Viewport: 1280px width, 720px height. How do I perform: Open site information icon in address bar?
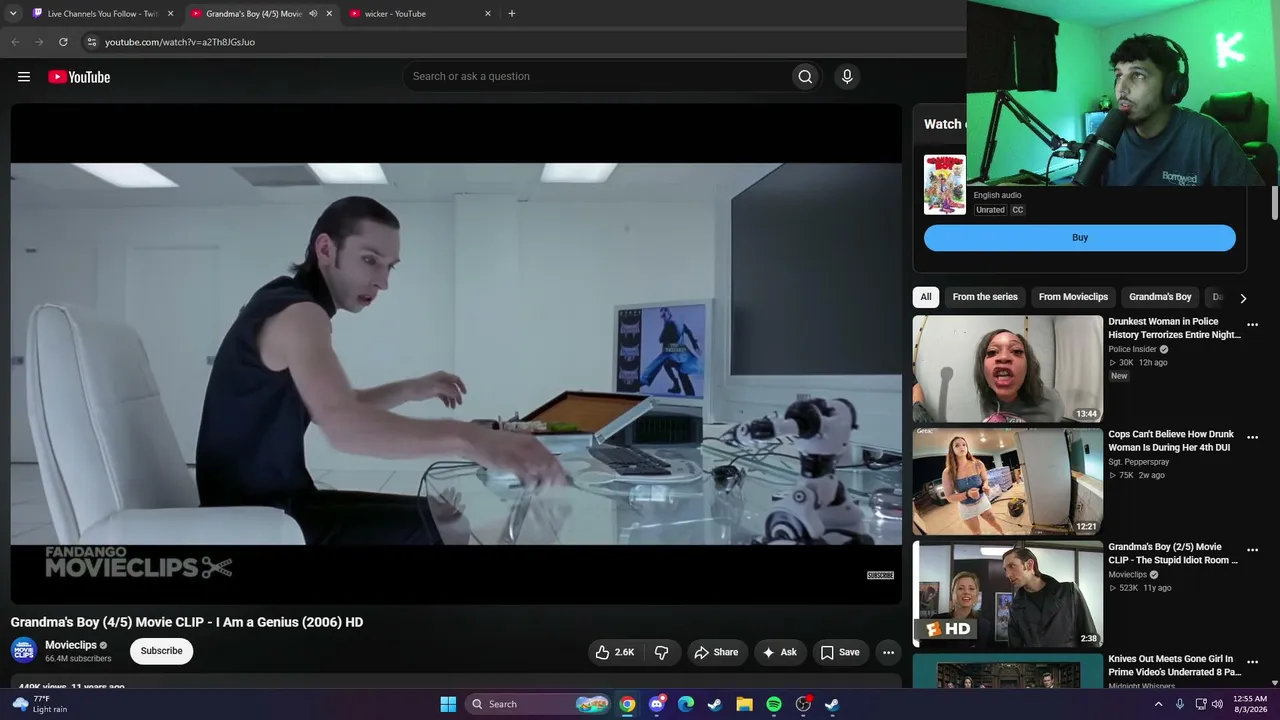tap(91, 42)
